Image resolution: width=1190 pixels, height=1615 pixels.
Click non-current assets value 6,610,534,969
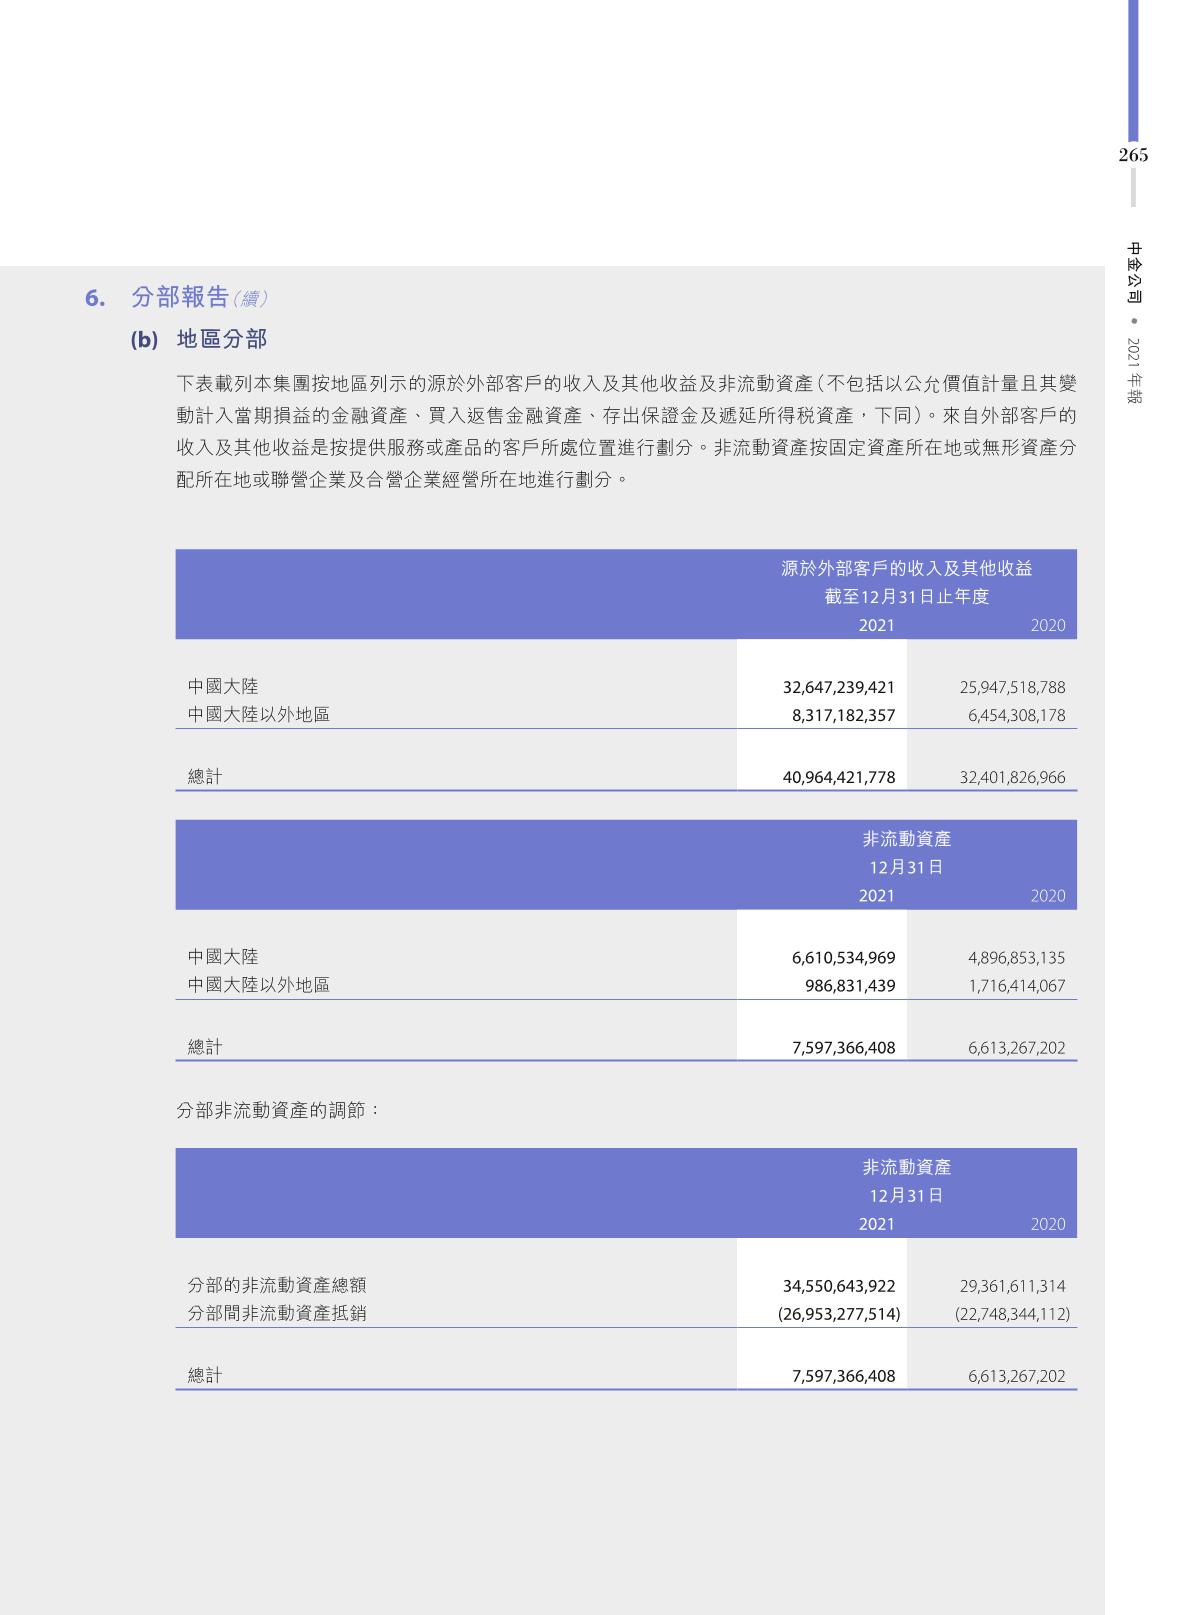pyautogui.click(x=843, y=958)
